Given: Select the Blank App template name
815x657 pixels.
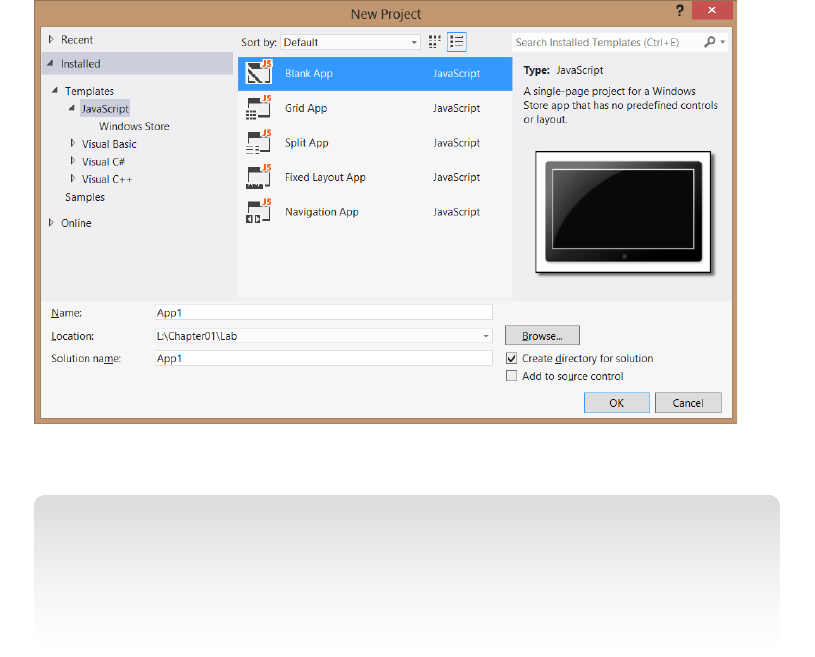Looking at the screenshot, I should (309, 73).
